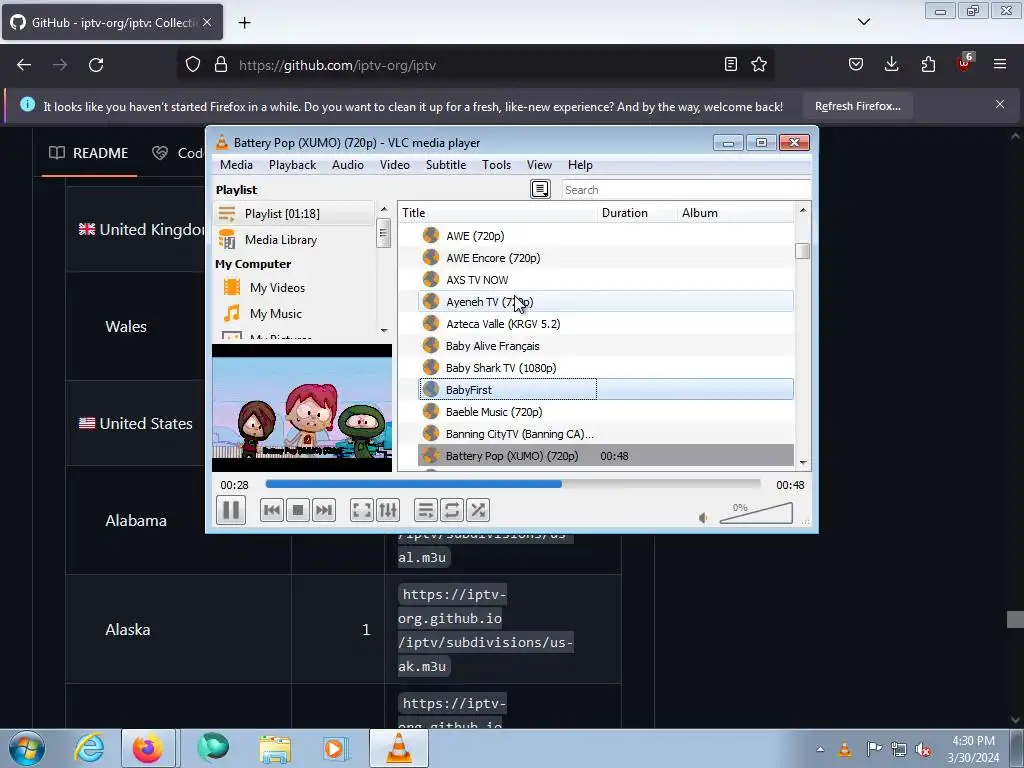The image size is (1024, 768).
Task: Select AWE Encore (720p) channel
Action: 605,258
